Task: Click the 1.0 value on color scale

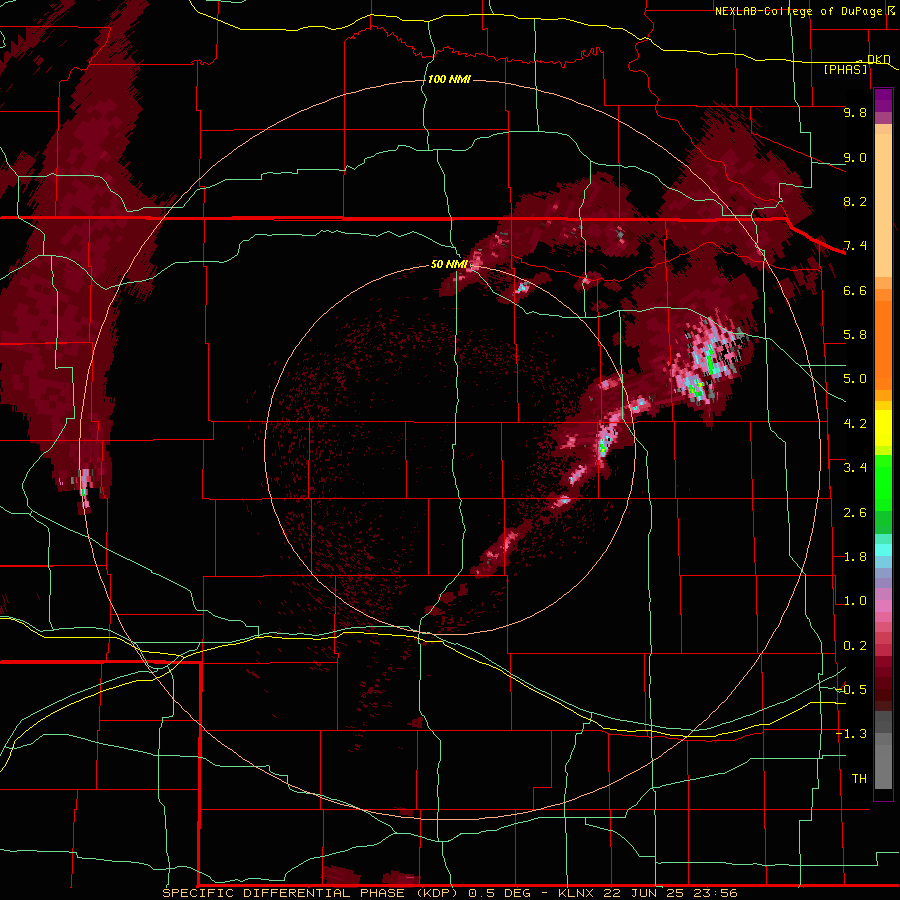Action: pyautogui.click(x=855, y=601)
